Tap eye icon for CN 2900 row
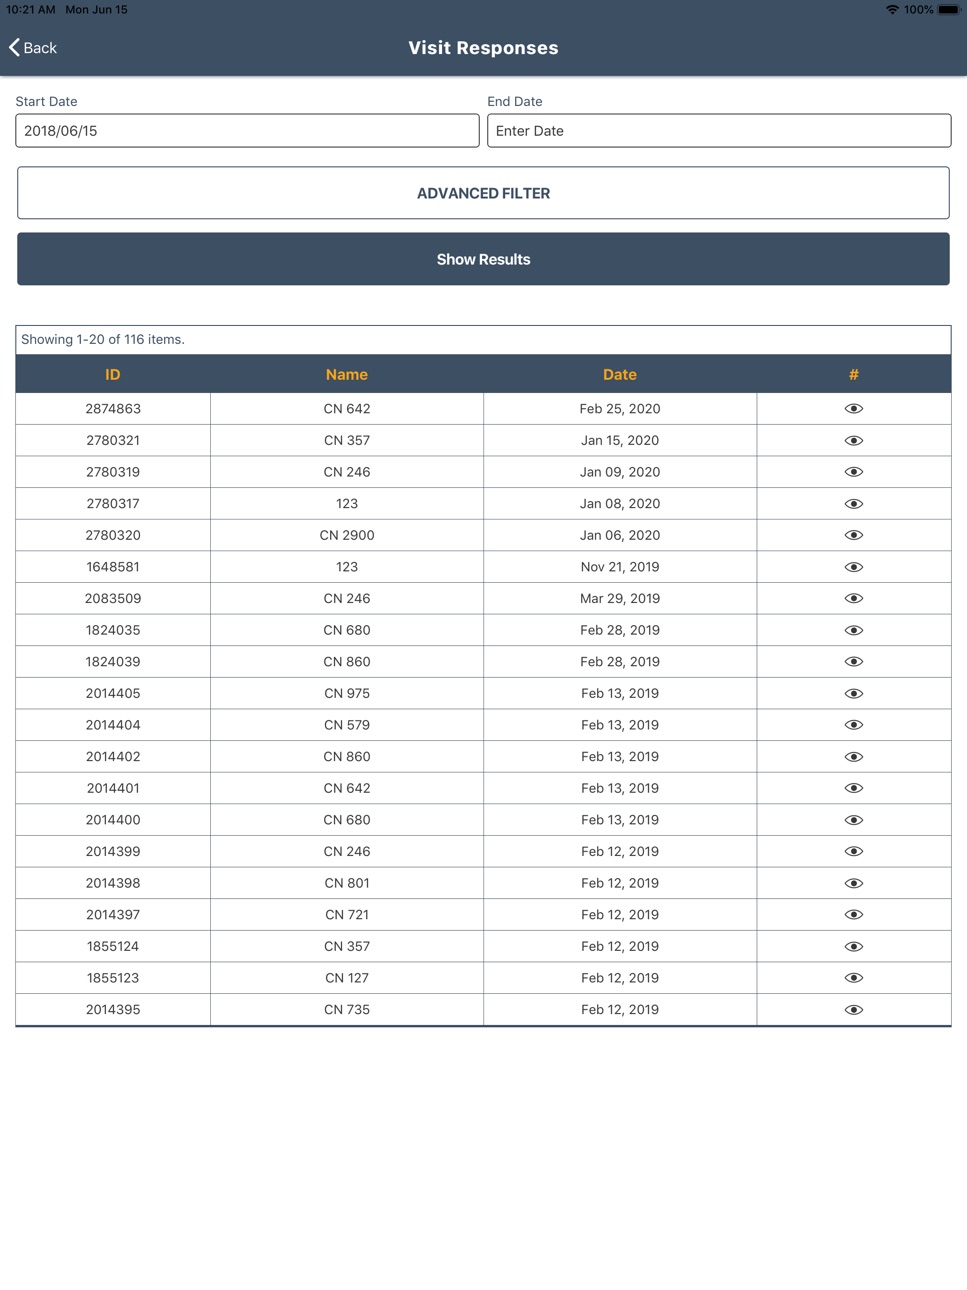This screenshot has height=1290, width=967. tap(853, 535)
